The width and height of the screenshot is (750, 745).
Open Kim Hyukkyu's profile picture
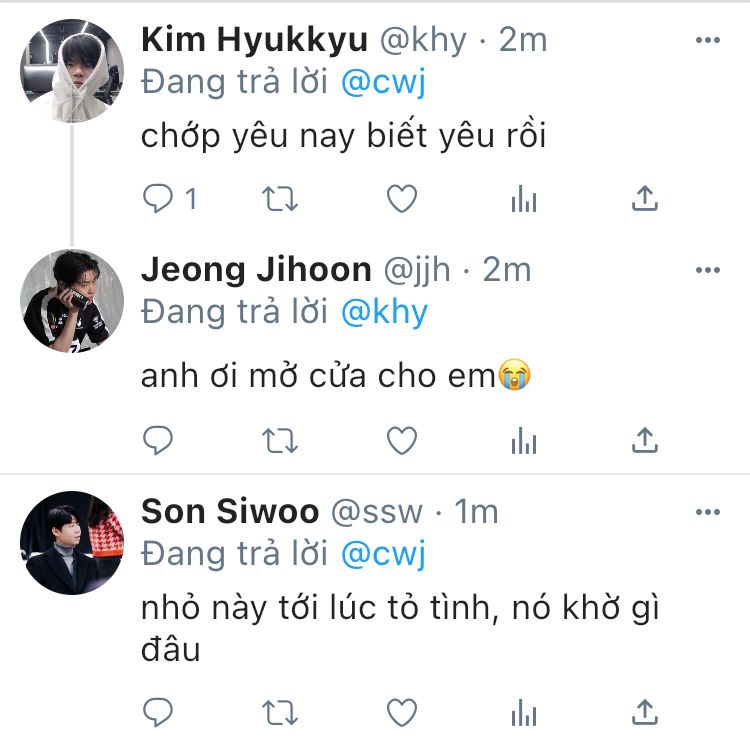pyautogui.click(x=72, y=71)
